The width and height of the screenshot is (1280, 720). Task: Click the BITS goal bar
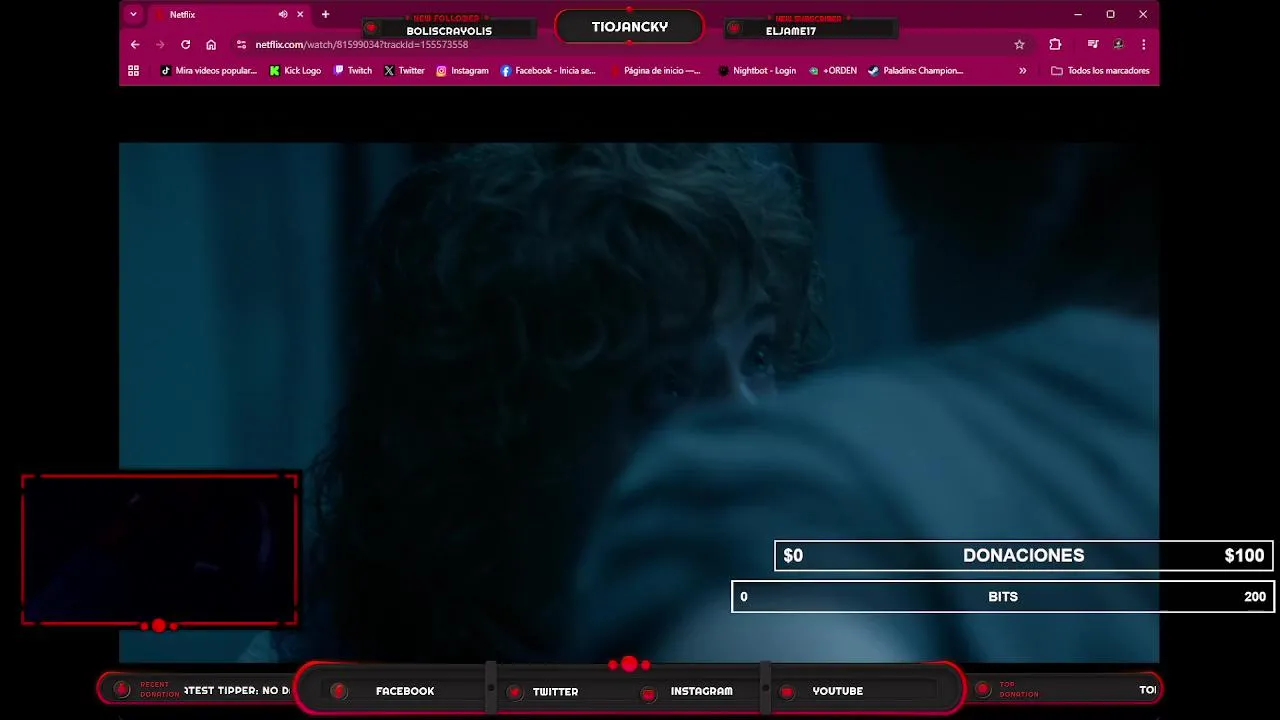tap(1003, 597)
